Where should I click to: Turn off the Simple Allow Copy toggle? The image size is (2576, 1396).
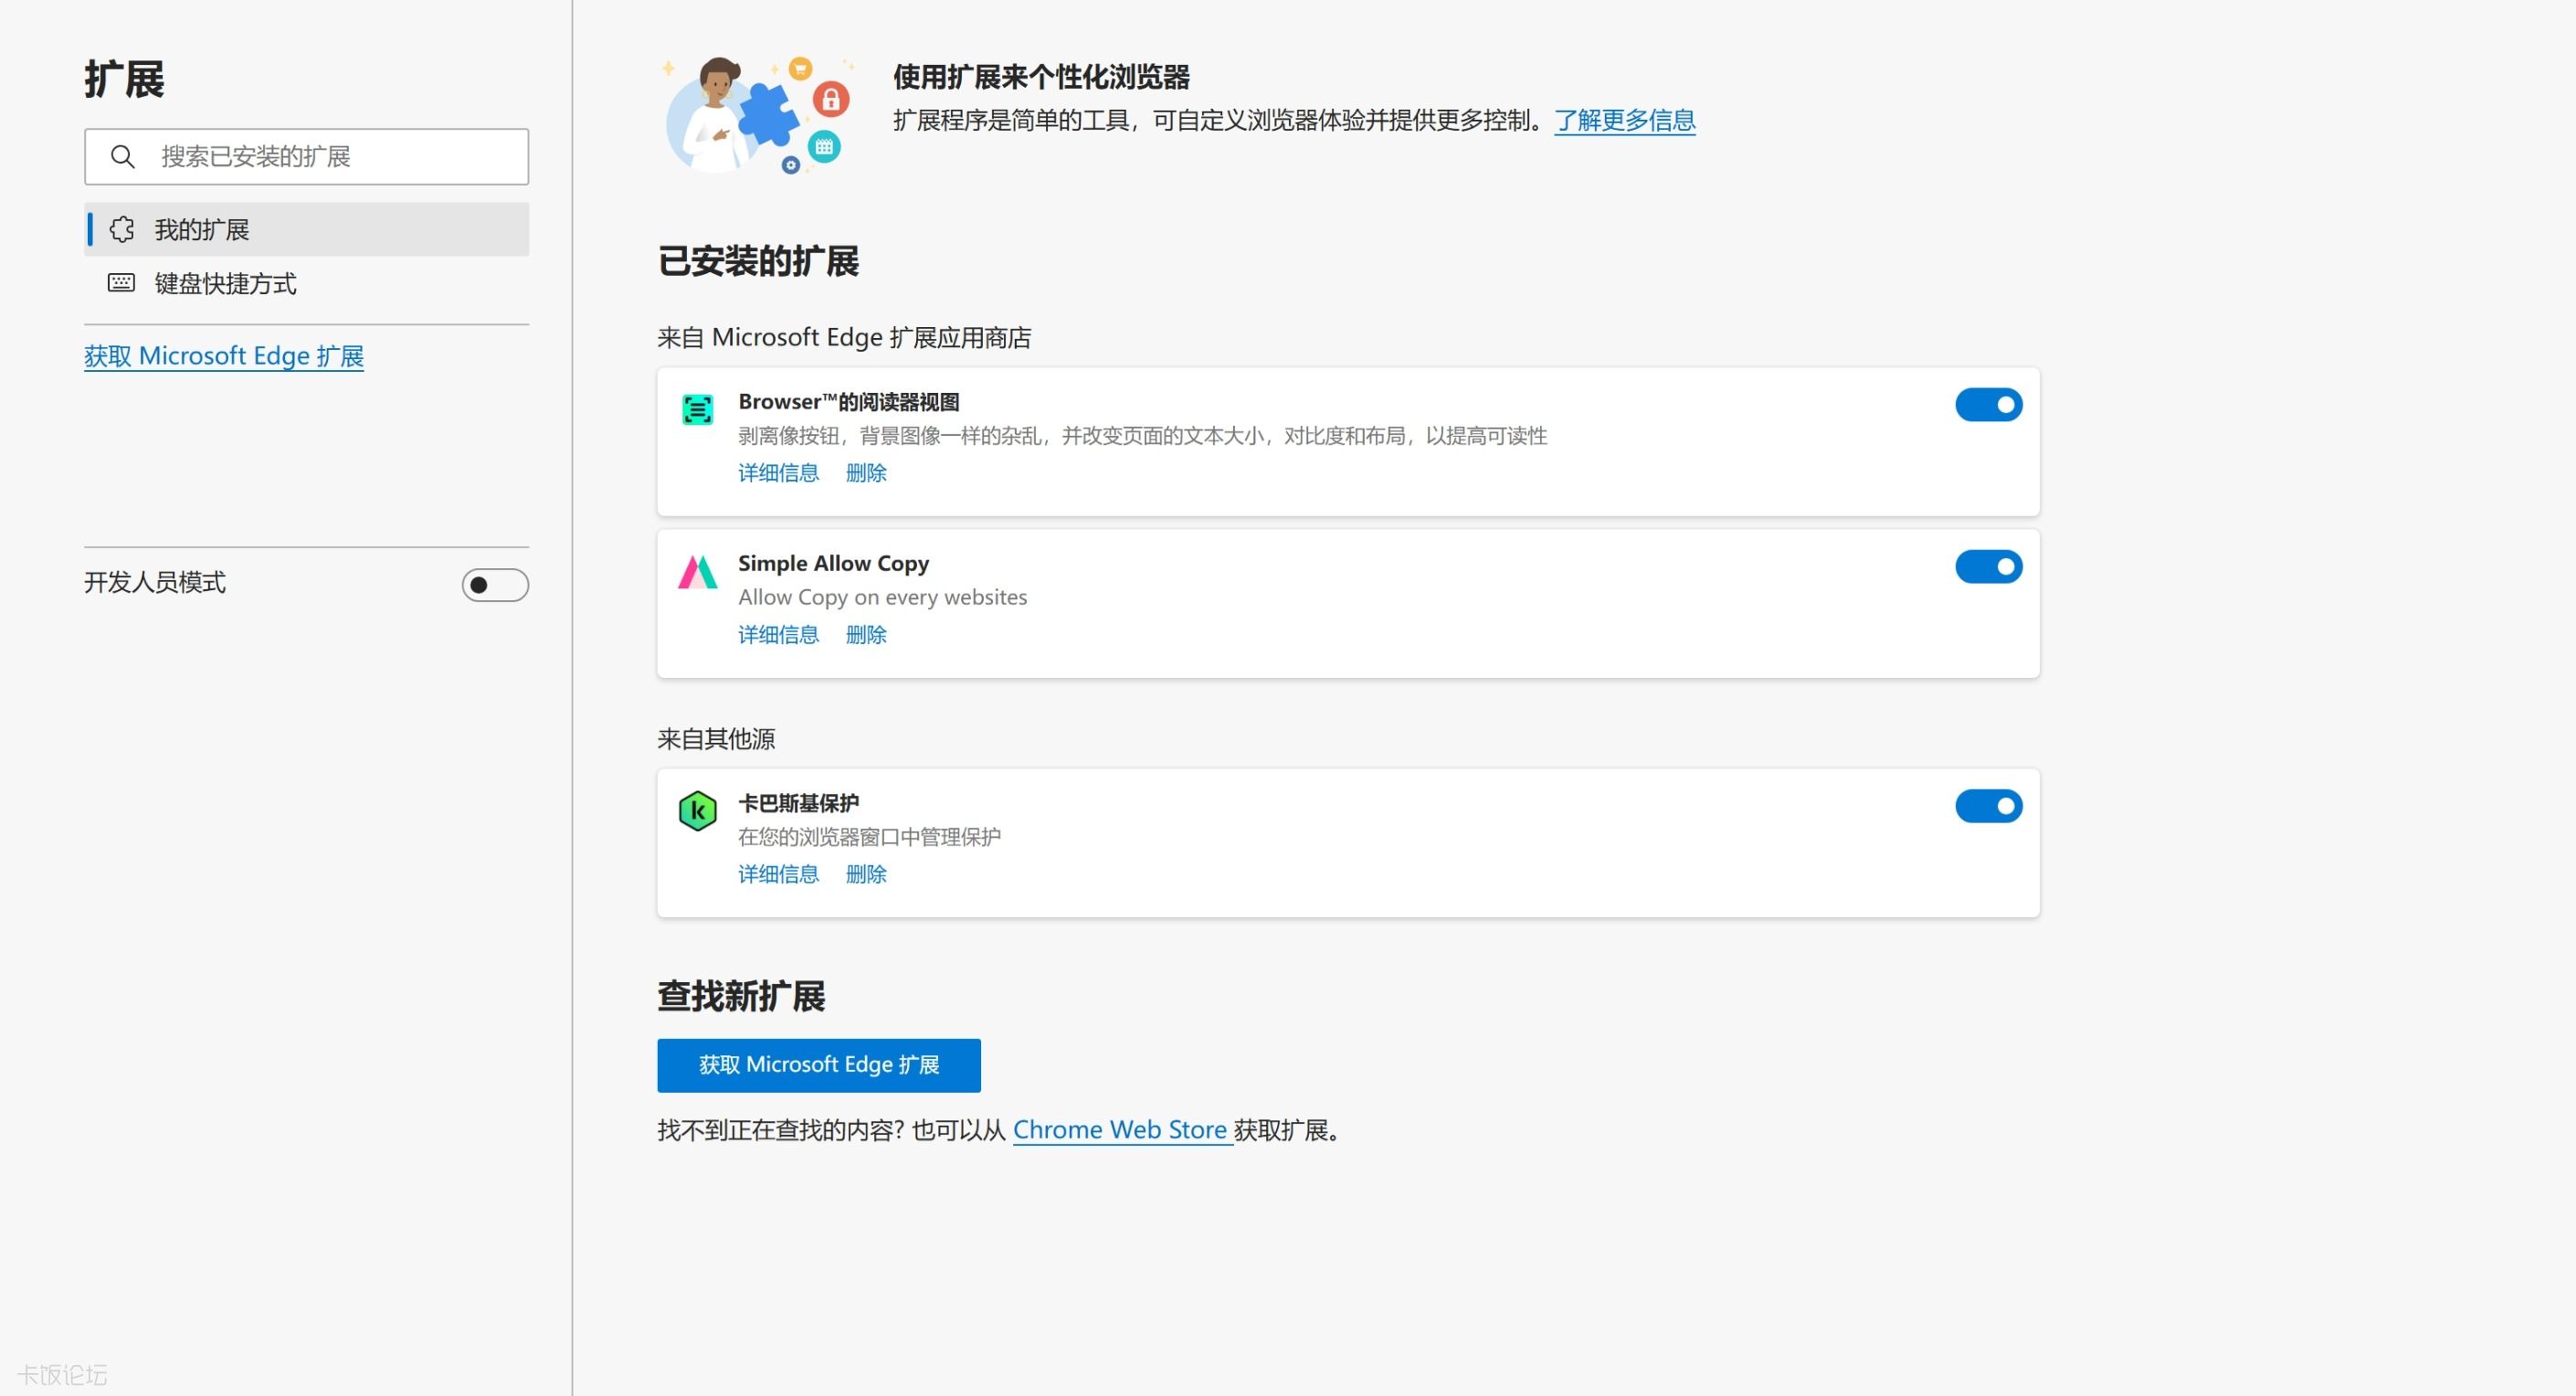pyautogui.click(x=1988, y=567)
